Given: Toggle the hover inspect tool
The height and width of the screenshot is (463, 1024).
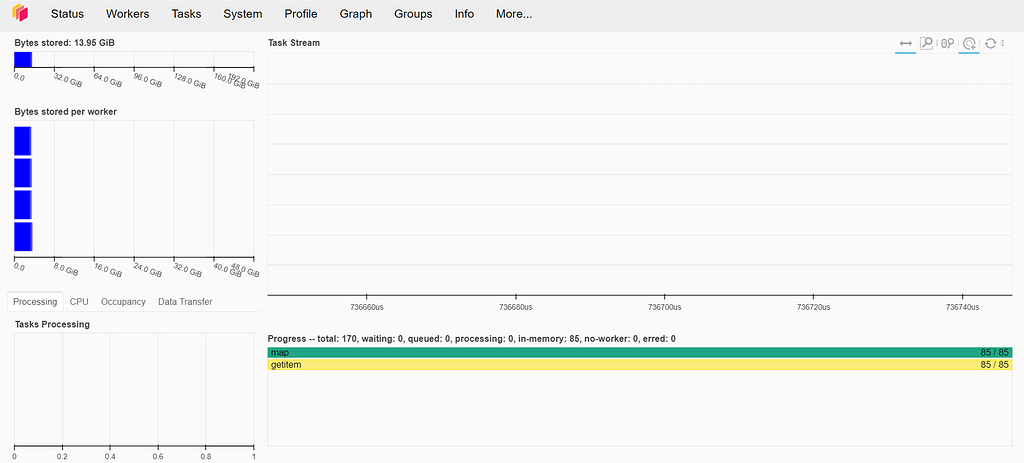Looking at the screenshot, I should point(968,44).
